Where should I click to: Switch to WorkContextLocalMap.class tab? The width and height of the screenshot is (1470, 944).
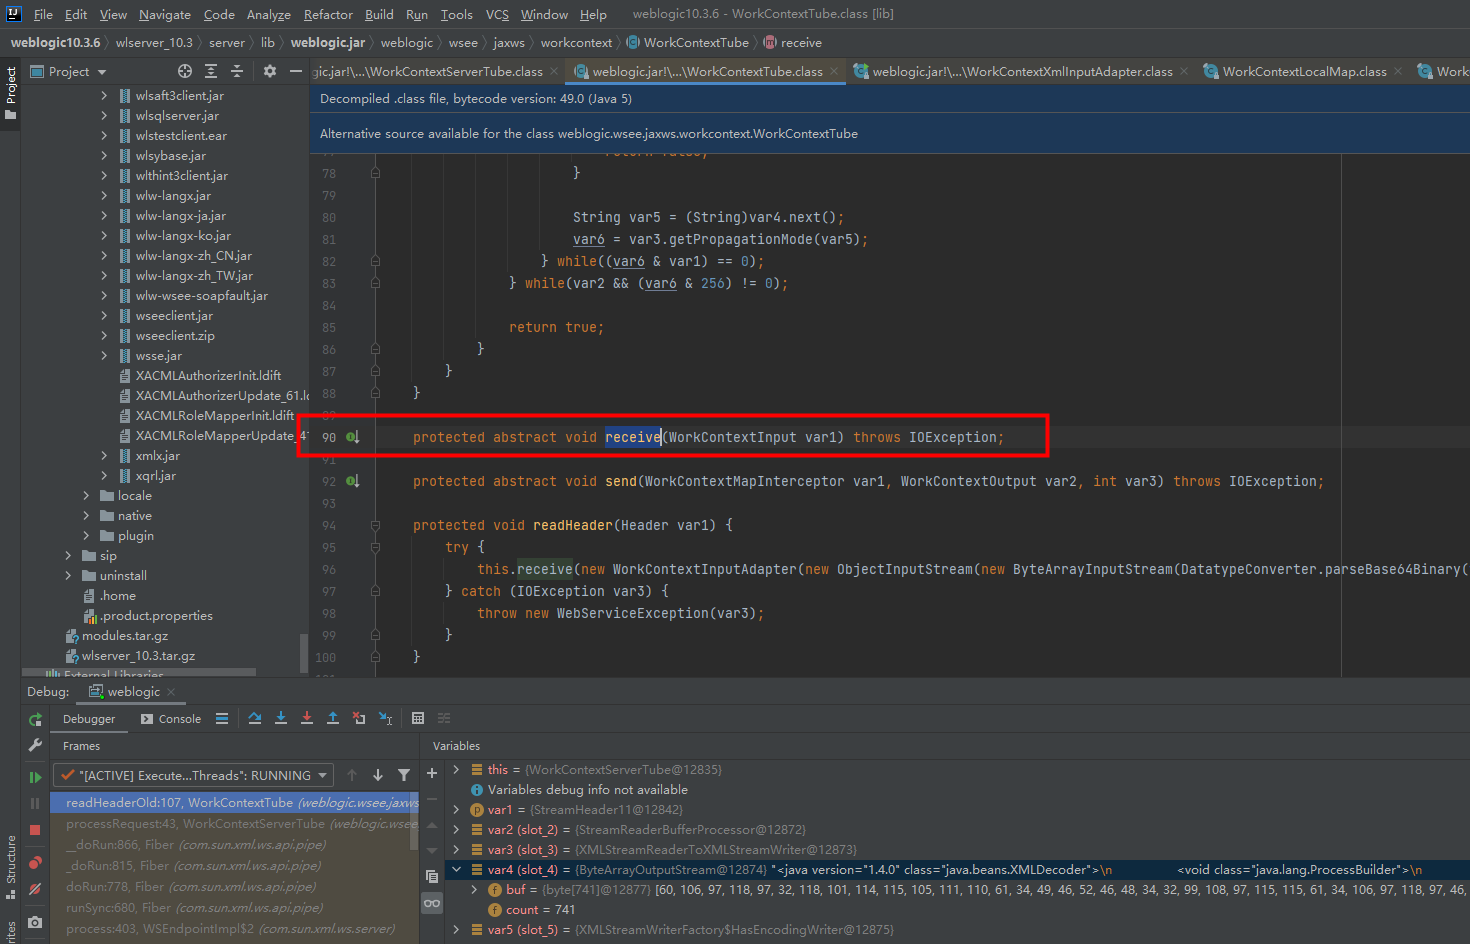click(x=1304, y=71)
